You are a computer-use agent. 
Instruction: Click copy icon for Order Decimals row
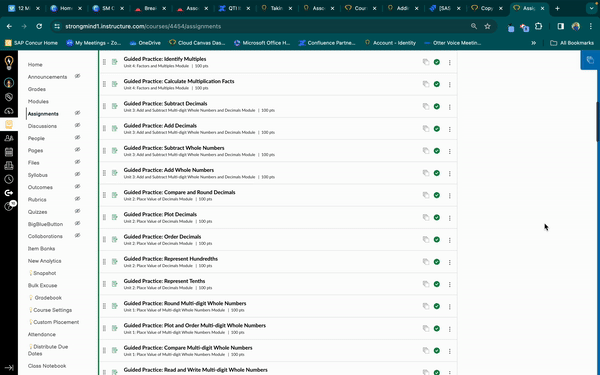click(x=426, y=240)
